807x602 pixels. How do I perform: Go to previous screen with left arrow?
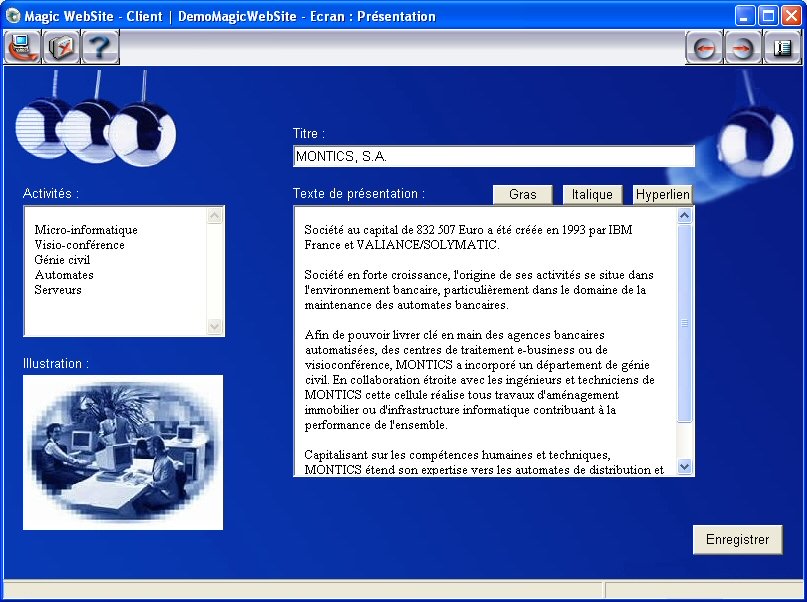tap(705, 48)
